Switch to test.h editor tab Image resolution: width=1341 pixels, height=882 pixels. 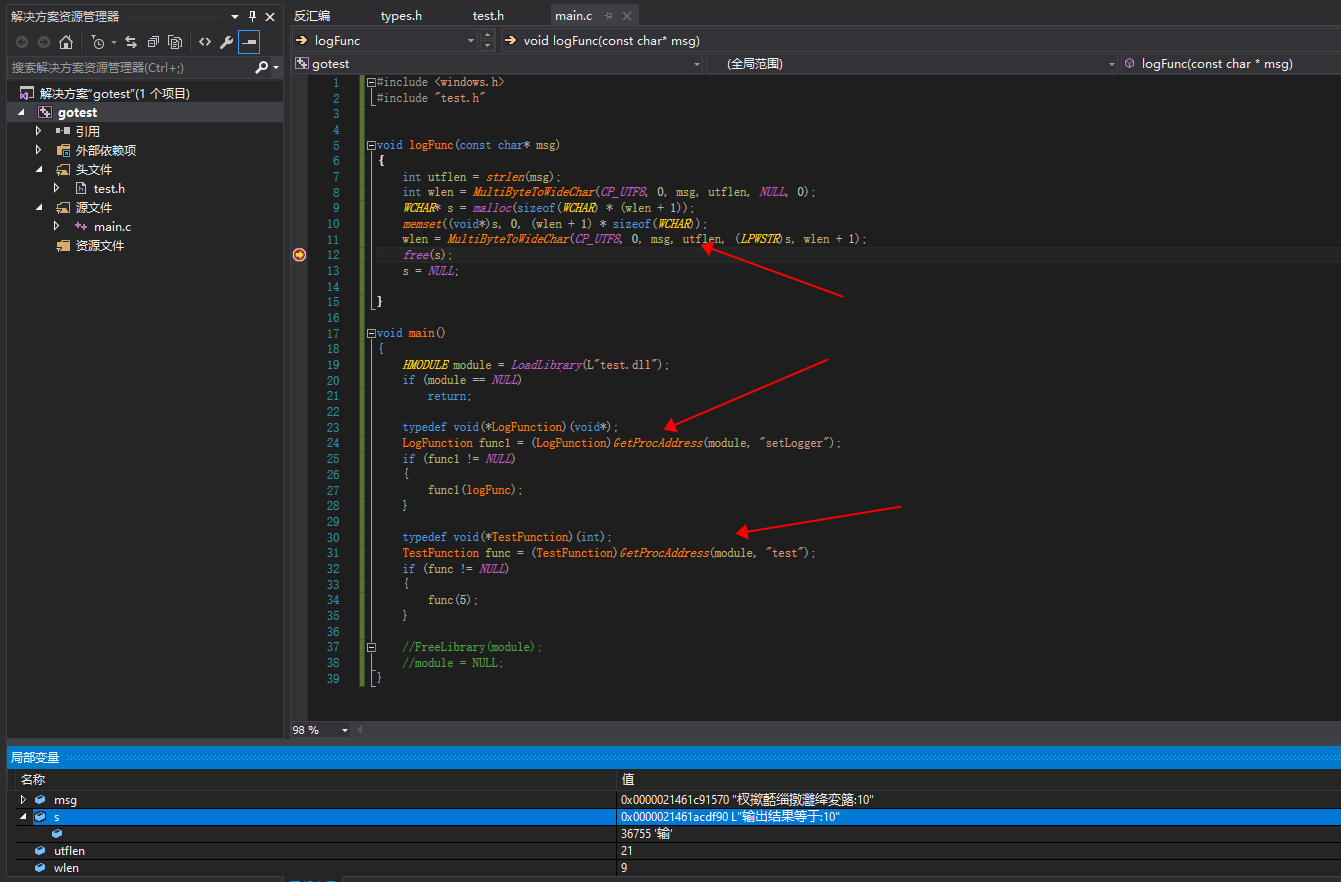(x=488, y=15)
